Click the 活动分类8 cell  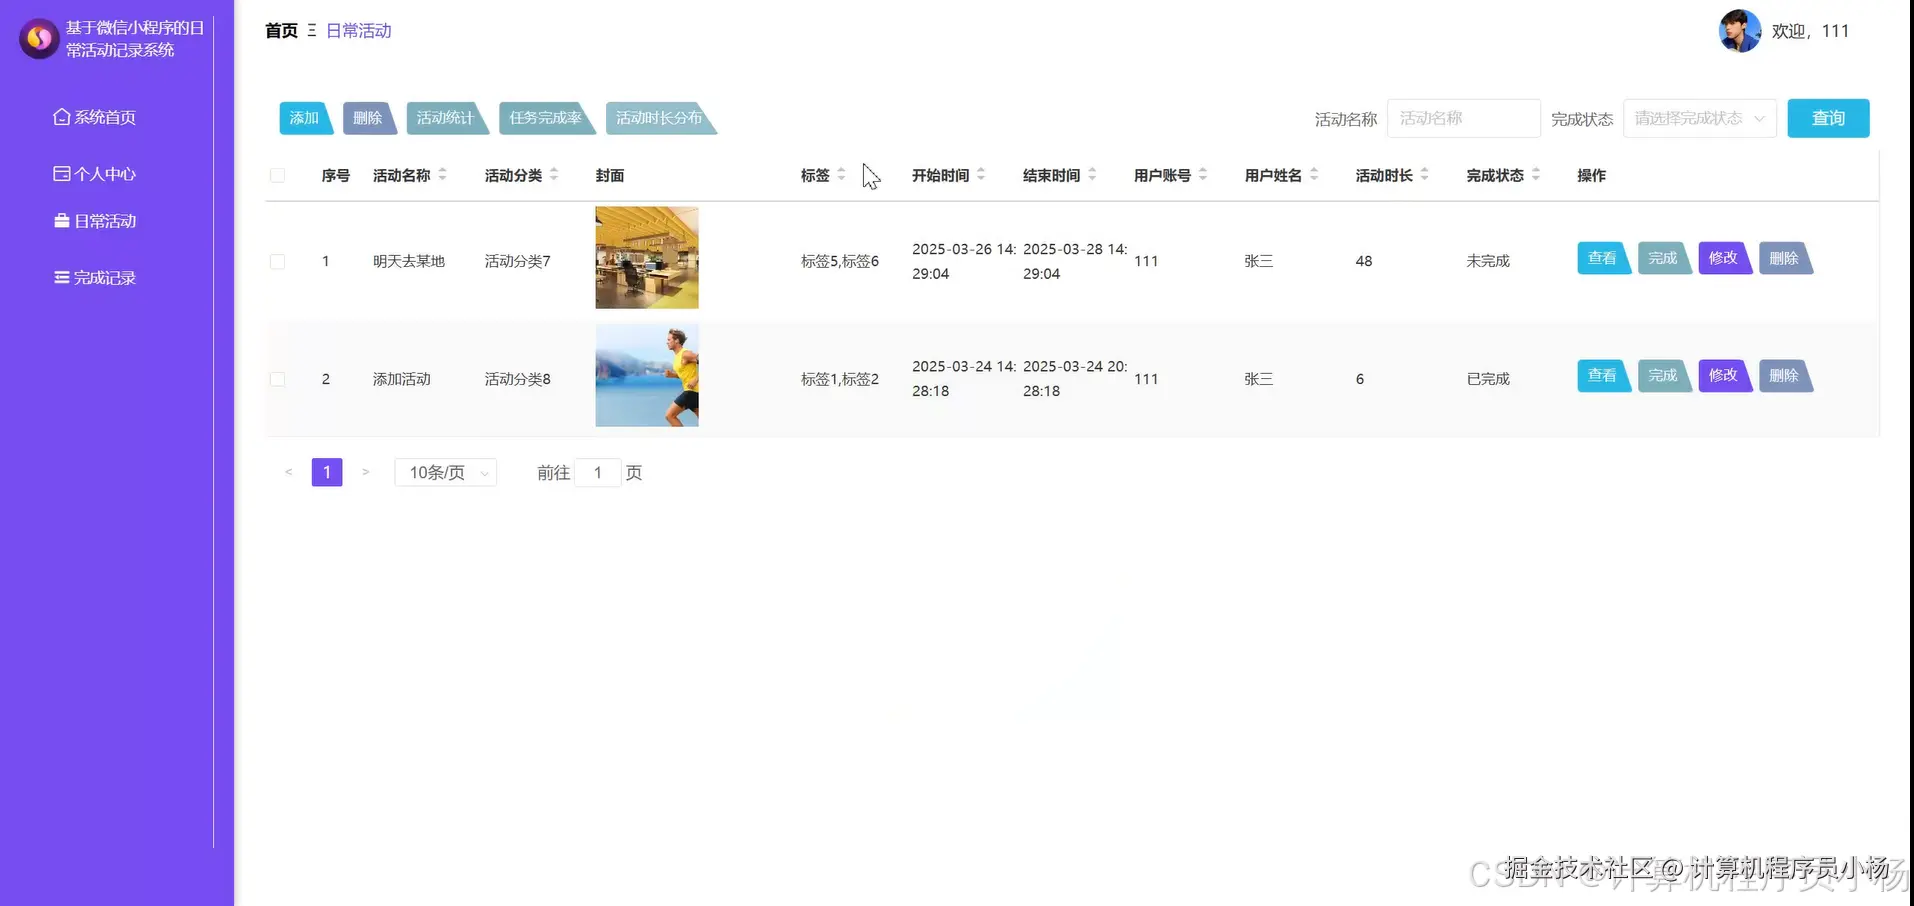click(x=517, y=379)
